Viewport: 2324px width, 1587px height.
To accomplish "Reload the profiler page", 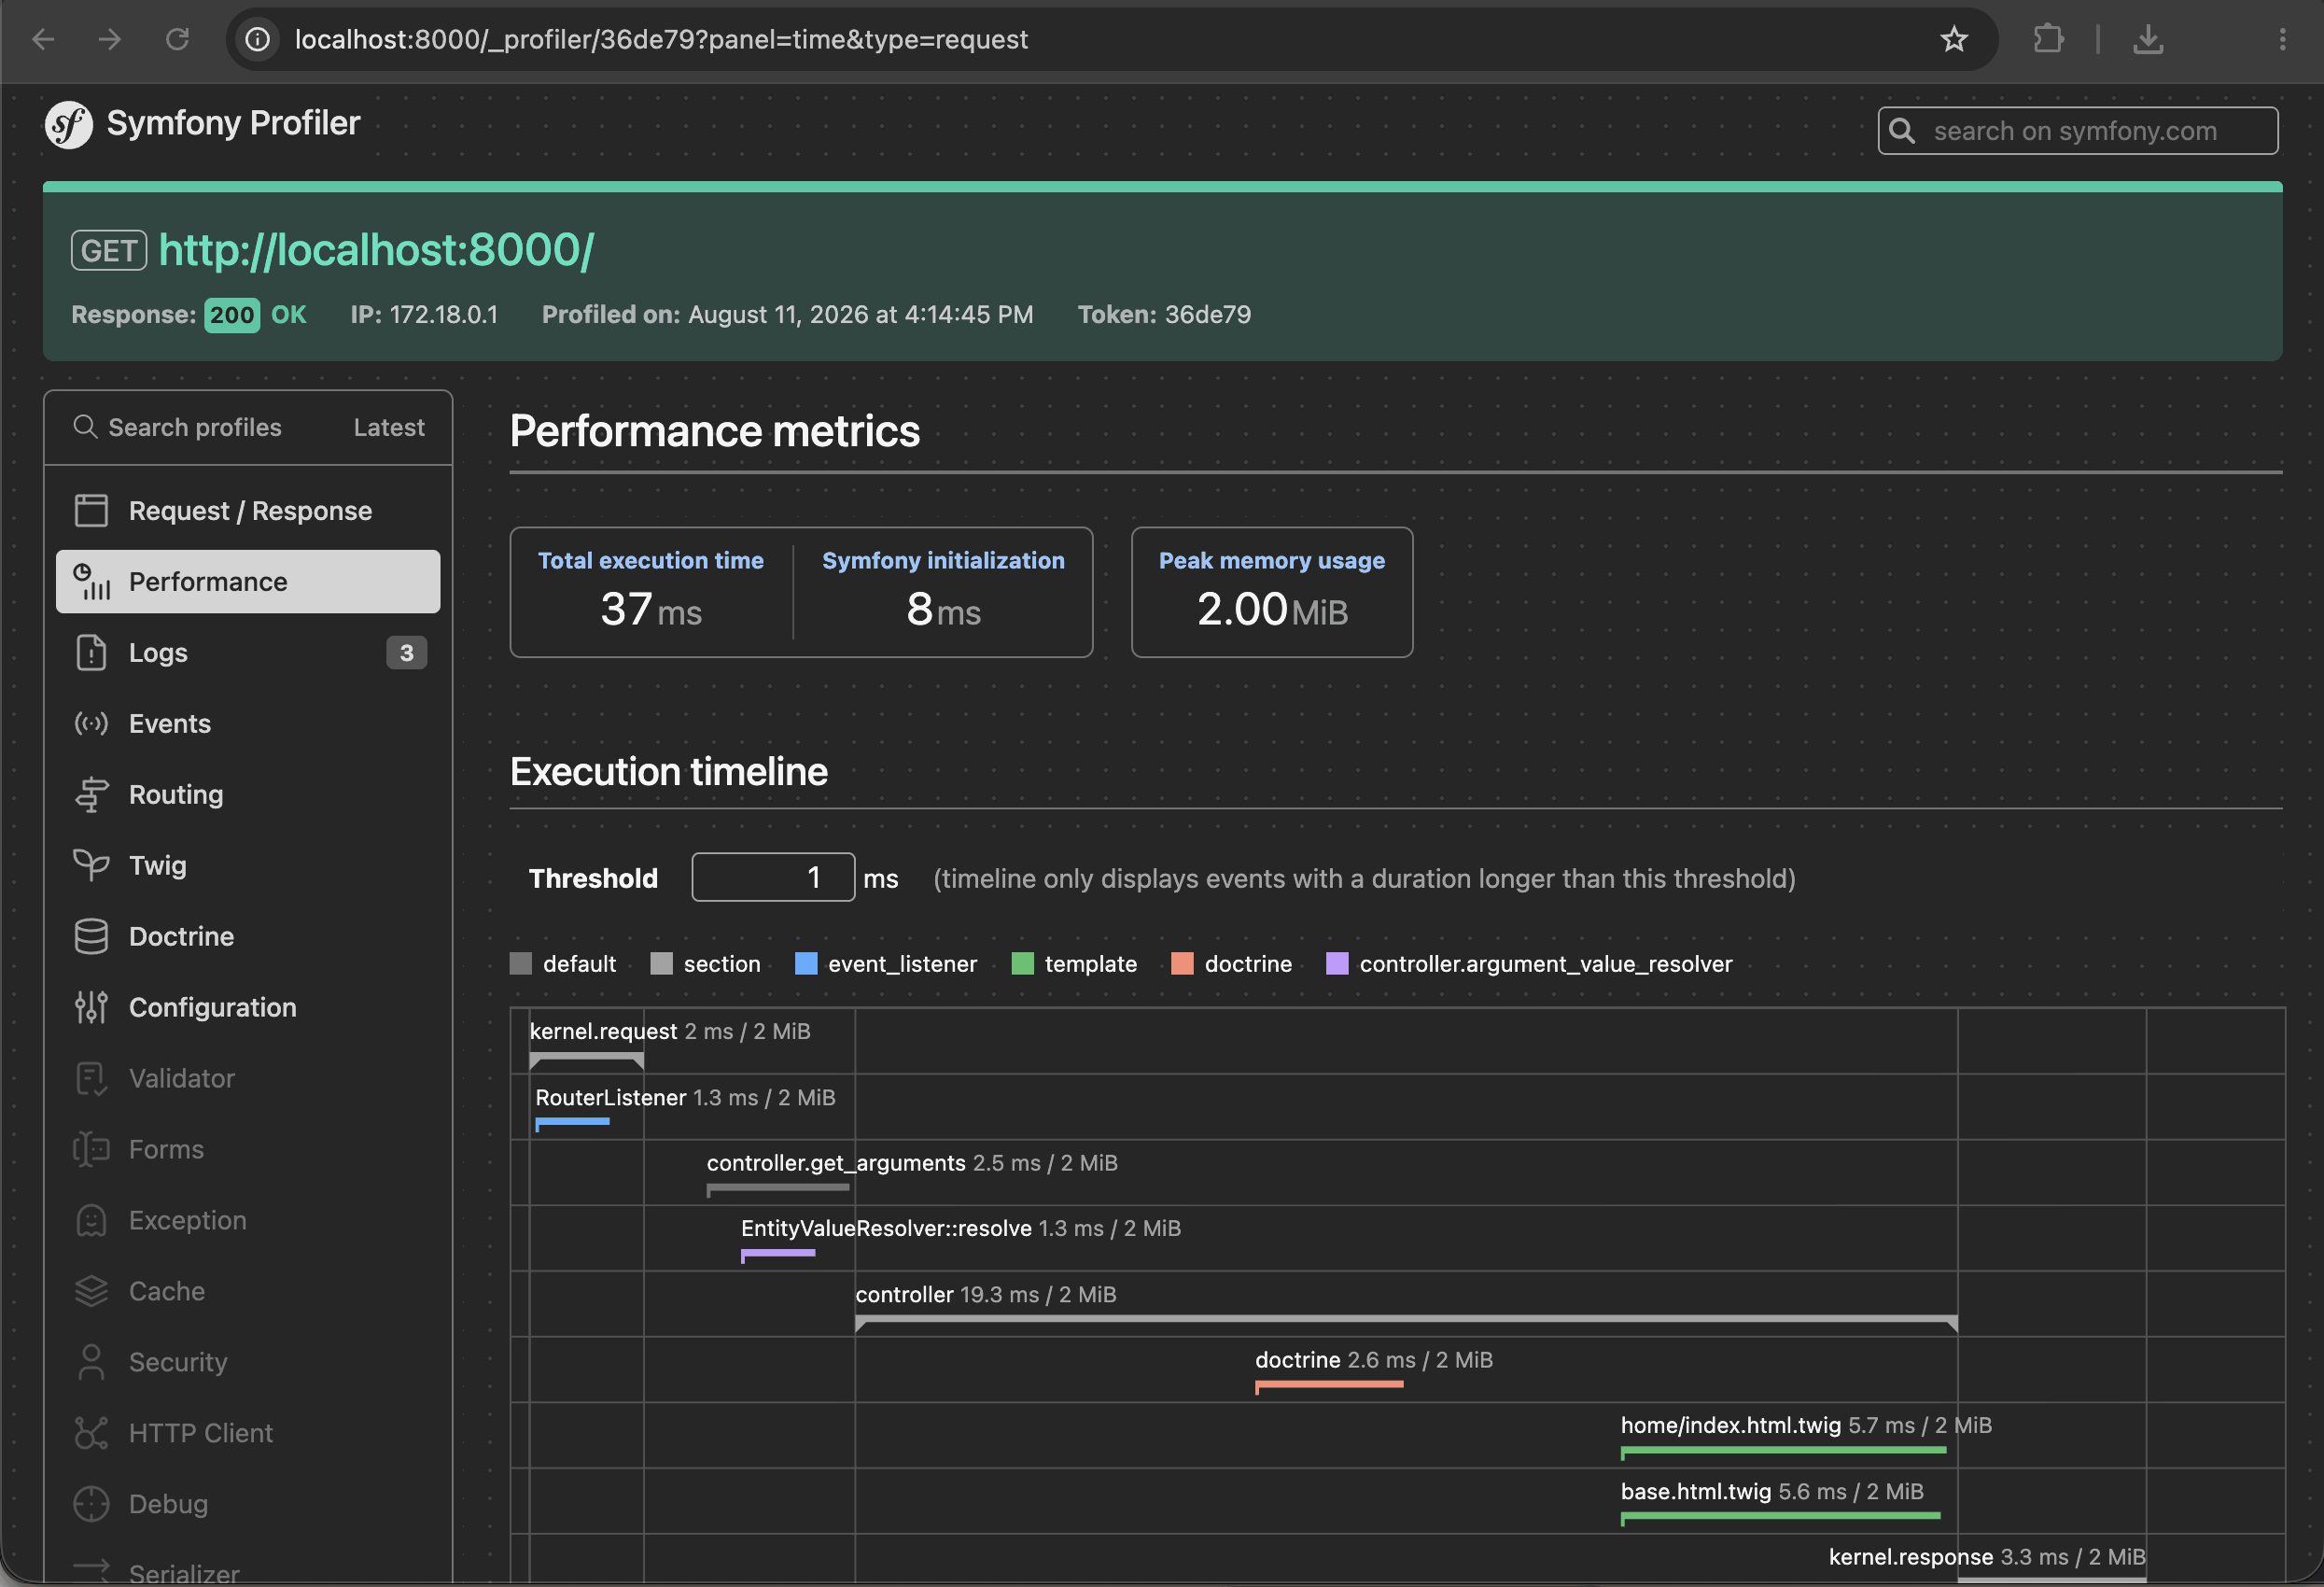I will 177,39.
